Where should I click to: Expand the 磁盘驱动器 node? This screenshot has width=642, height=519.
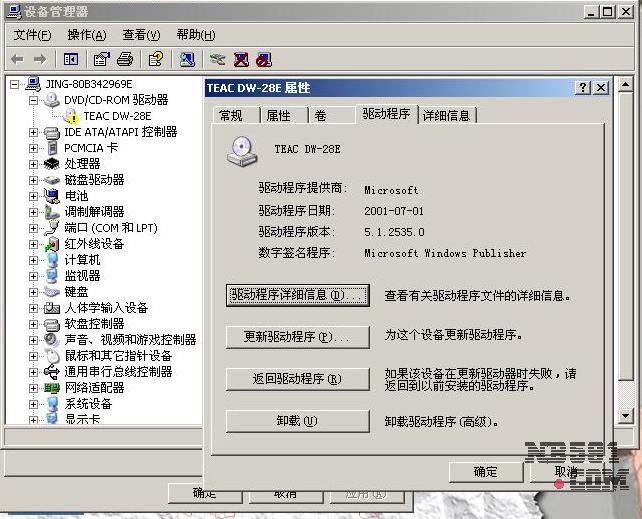(x=34, y=181)
